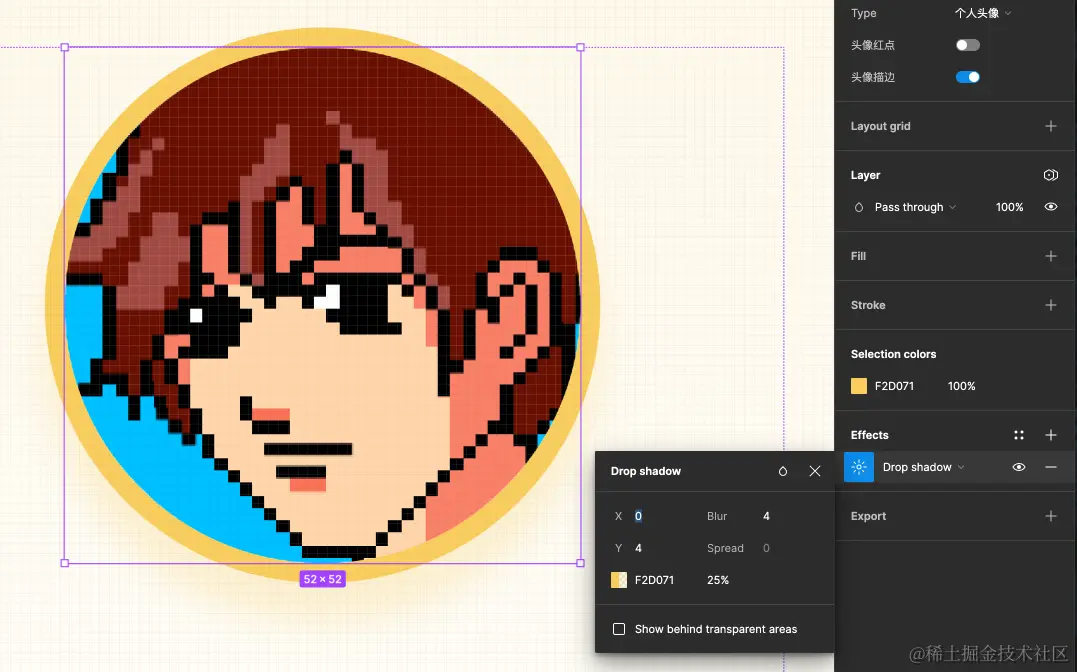
Task: Turn on the 头像红点 toggle
Action: point(968,45)
